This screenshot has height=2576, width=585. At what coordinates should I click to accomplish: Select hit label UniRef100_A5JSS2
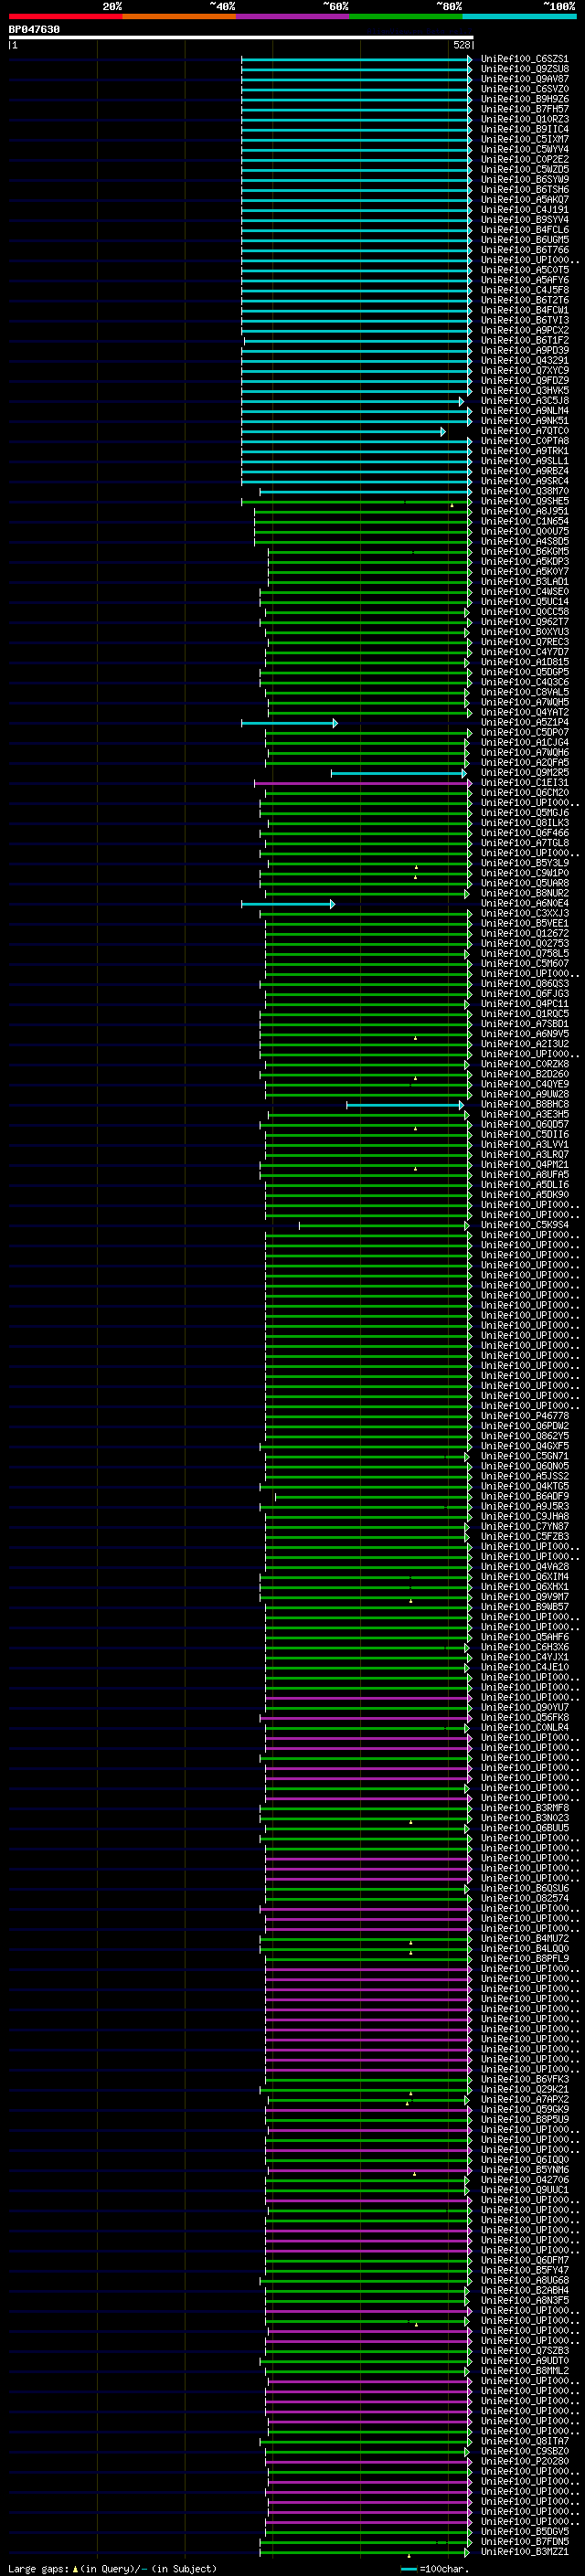(x=524, y=1476)
